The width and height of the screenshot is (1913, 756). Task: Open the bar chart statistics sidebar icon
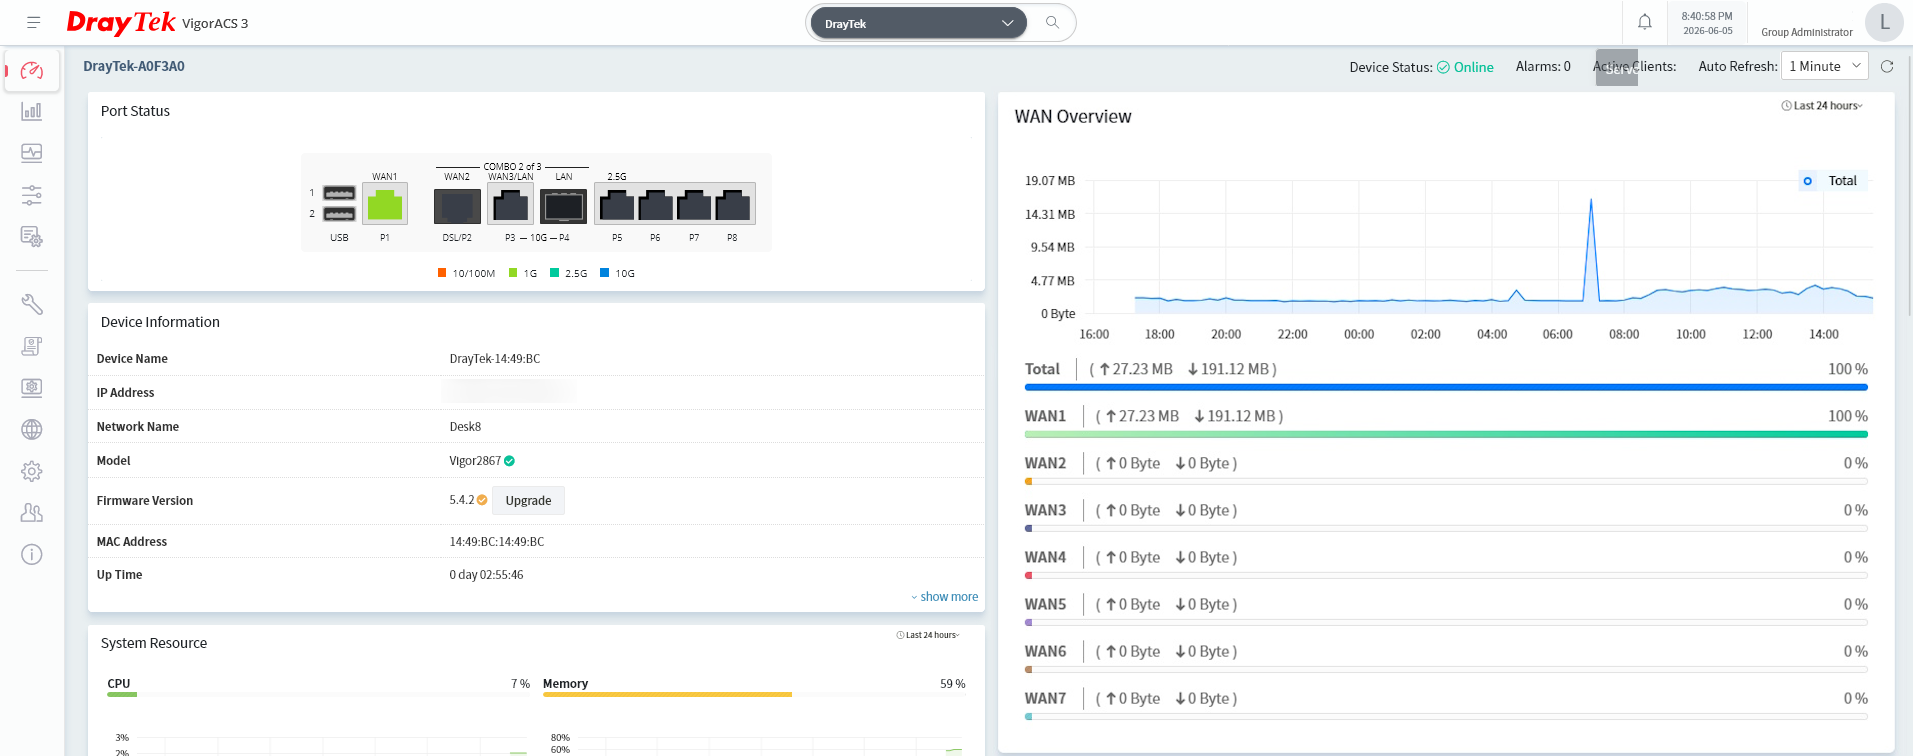[32, 111]
